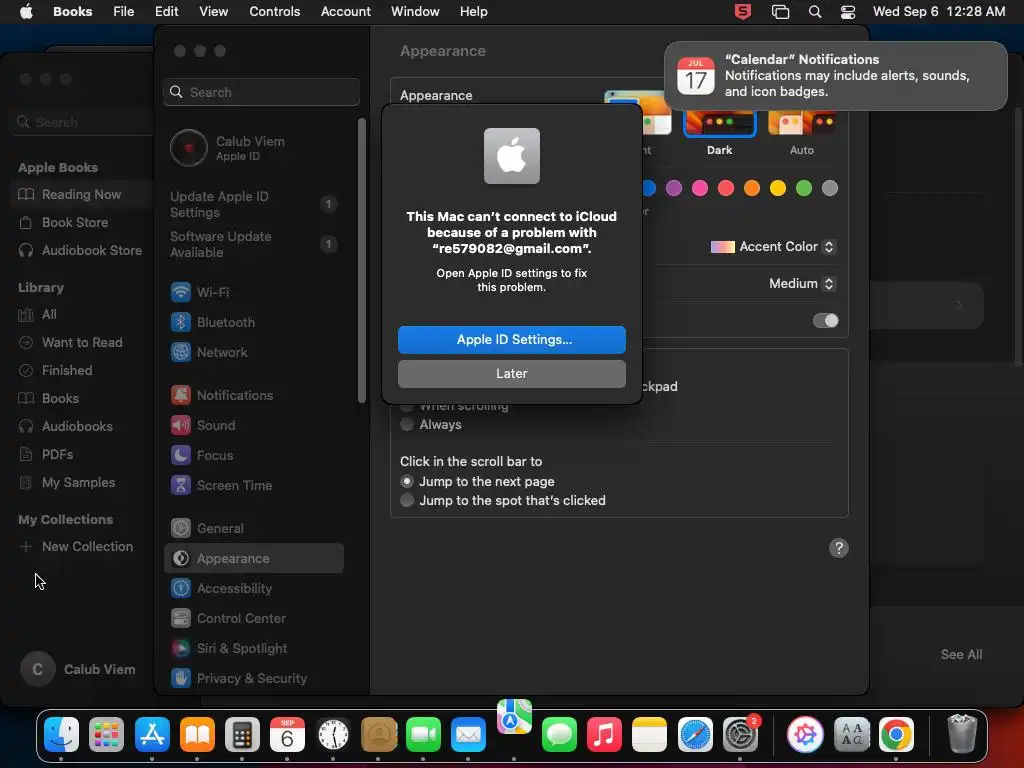Select the Auto appearance thumbnail
Image resolution: width=1024 pixels, height=768 pixels.
click(801, 123)
